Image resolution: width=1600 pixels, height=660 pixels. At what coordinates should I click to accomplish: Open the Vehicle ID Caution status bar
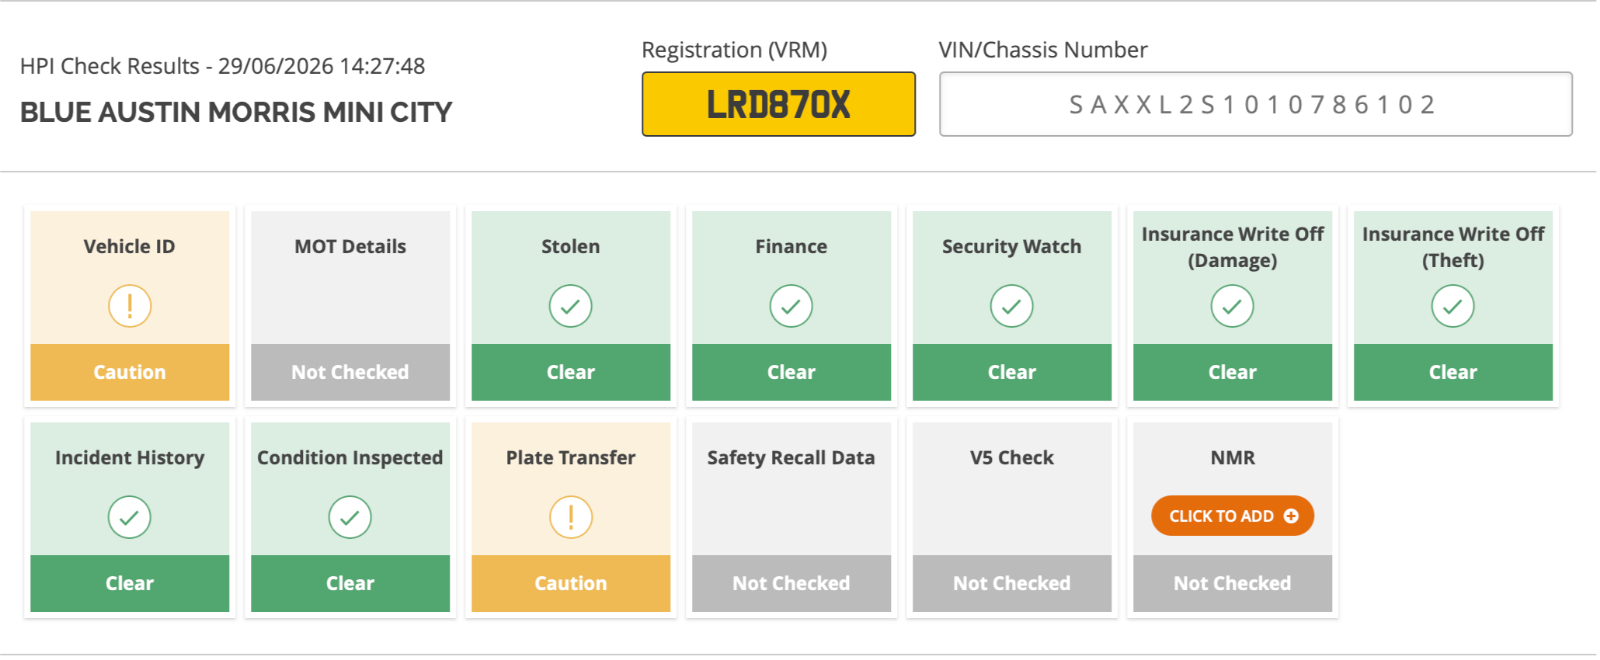[130, 372]
